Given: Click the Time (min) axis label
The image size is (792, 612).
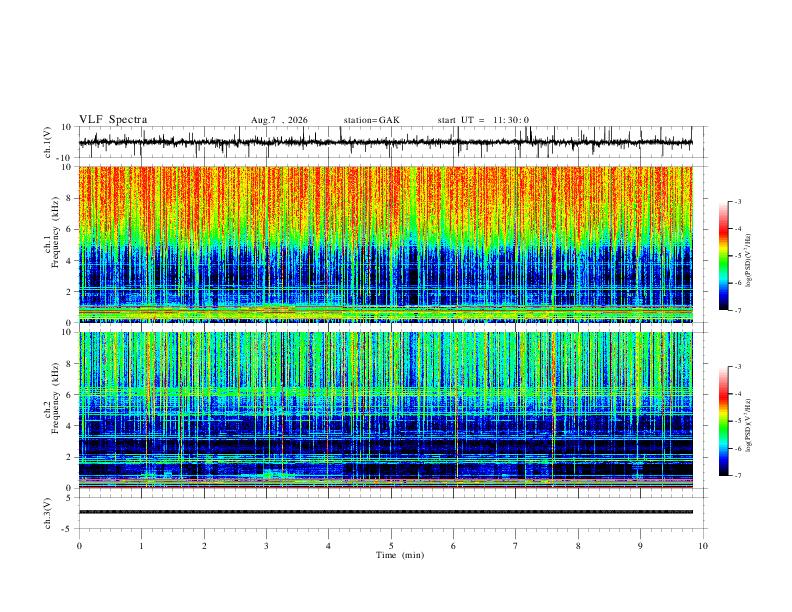Looking at the screenshot, I should [x=400, y=555].
